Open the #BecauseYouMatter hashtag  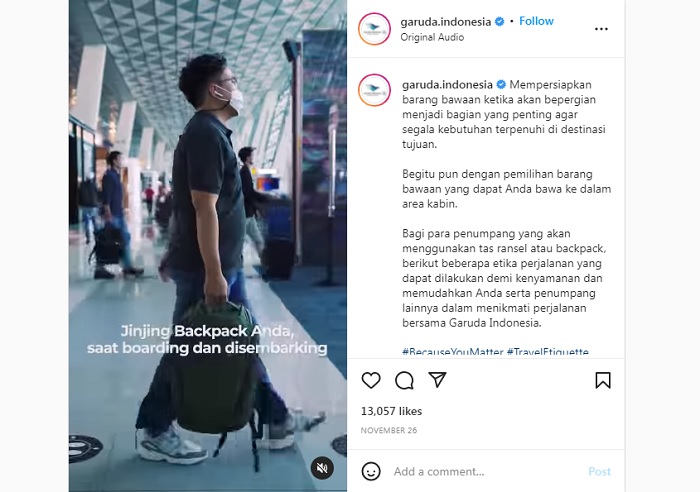point(453,352)
